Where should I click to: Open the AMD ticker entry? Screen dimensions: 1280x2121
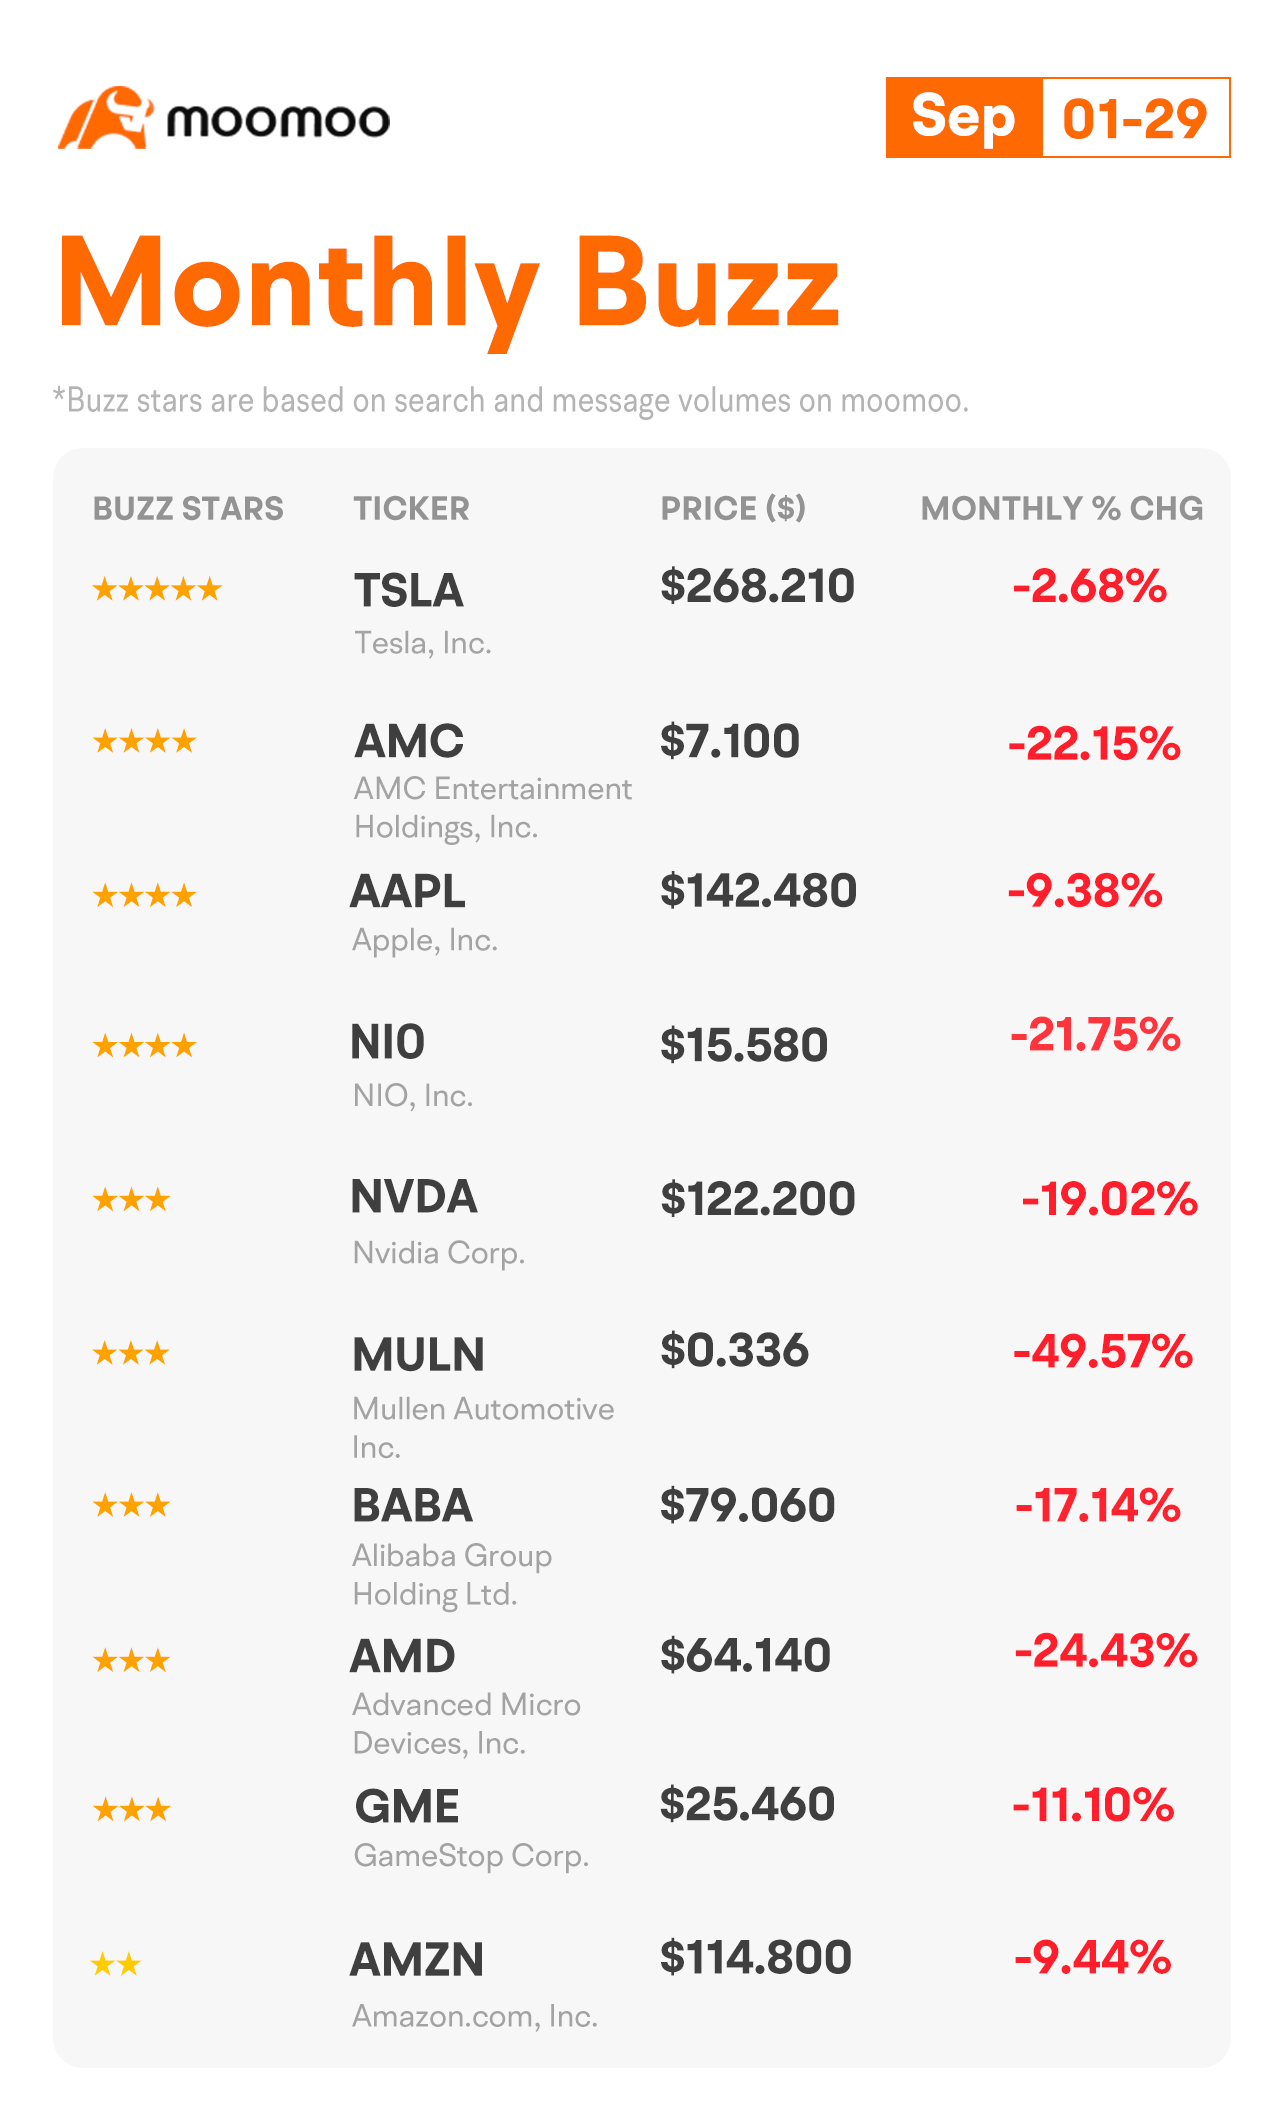click(466, 1697)
